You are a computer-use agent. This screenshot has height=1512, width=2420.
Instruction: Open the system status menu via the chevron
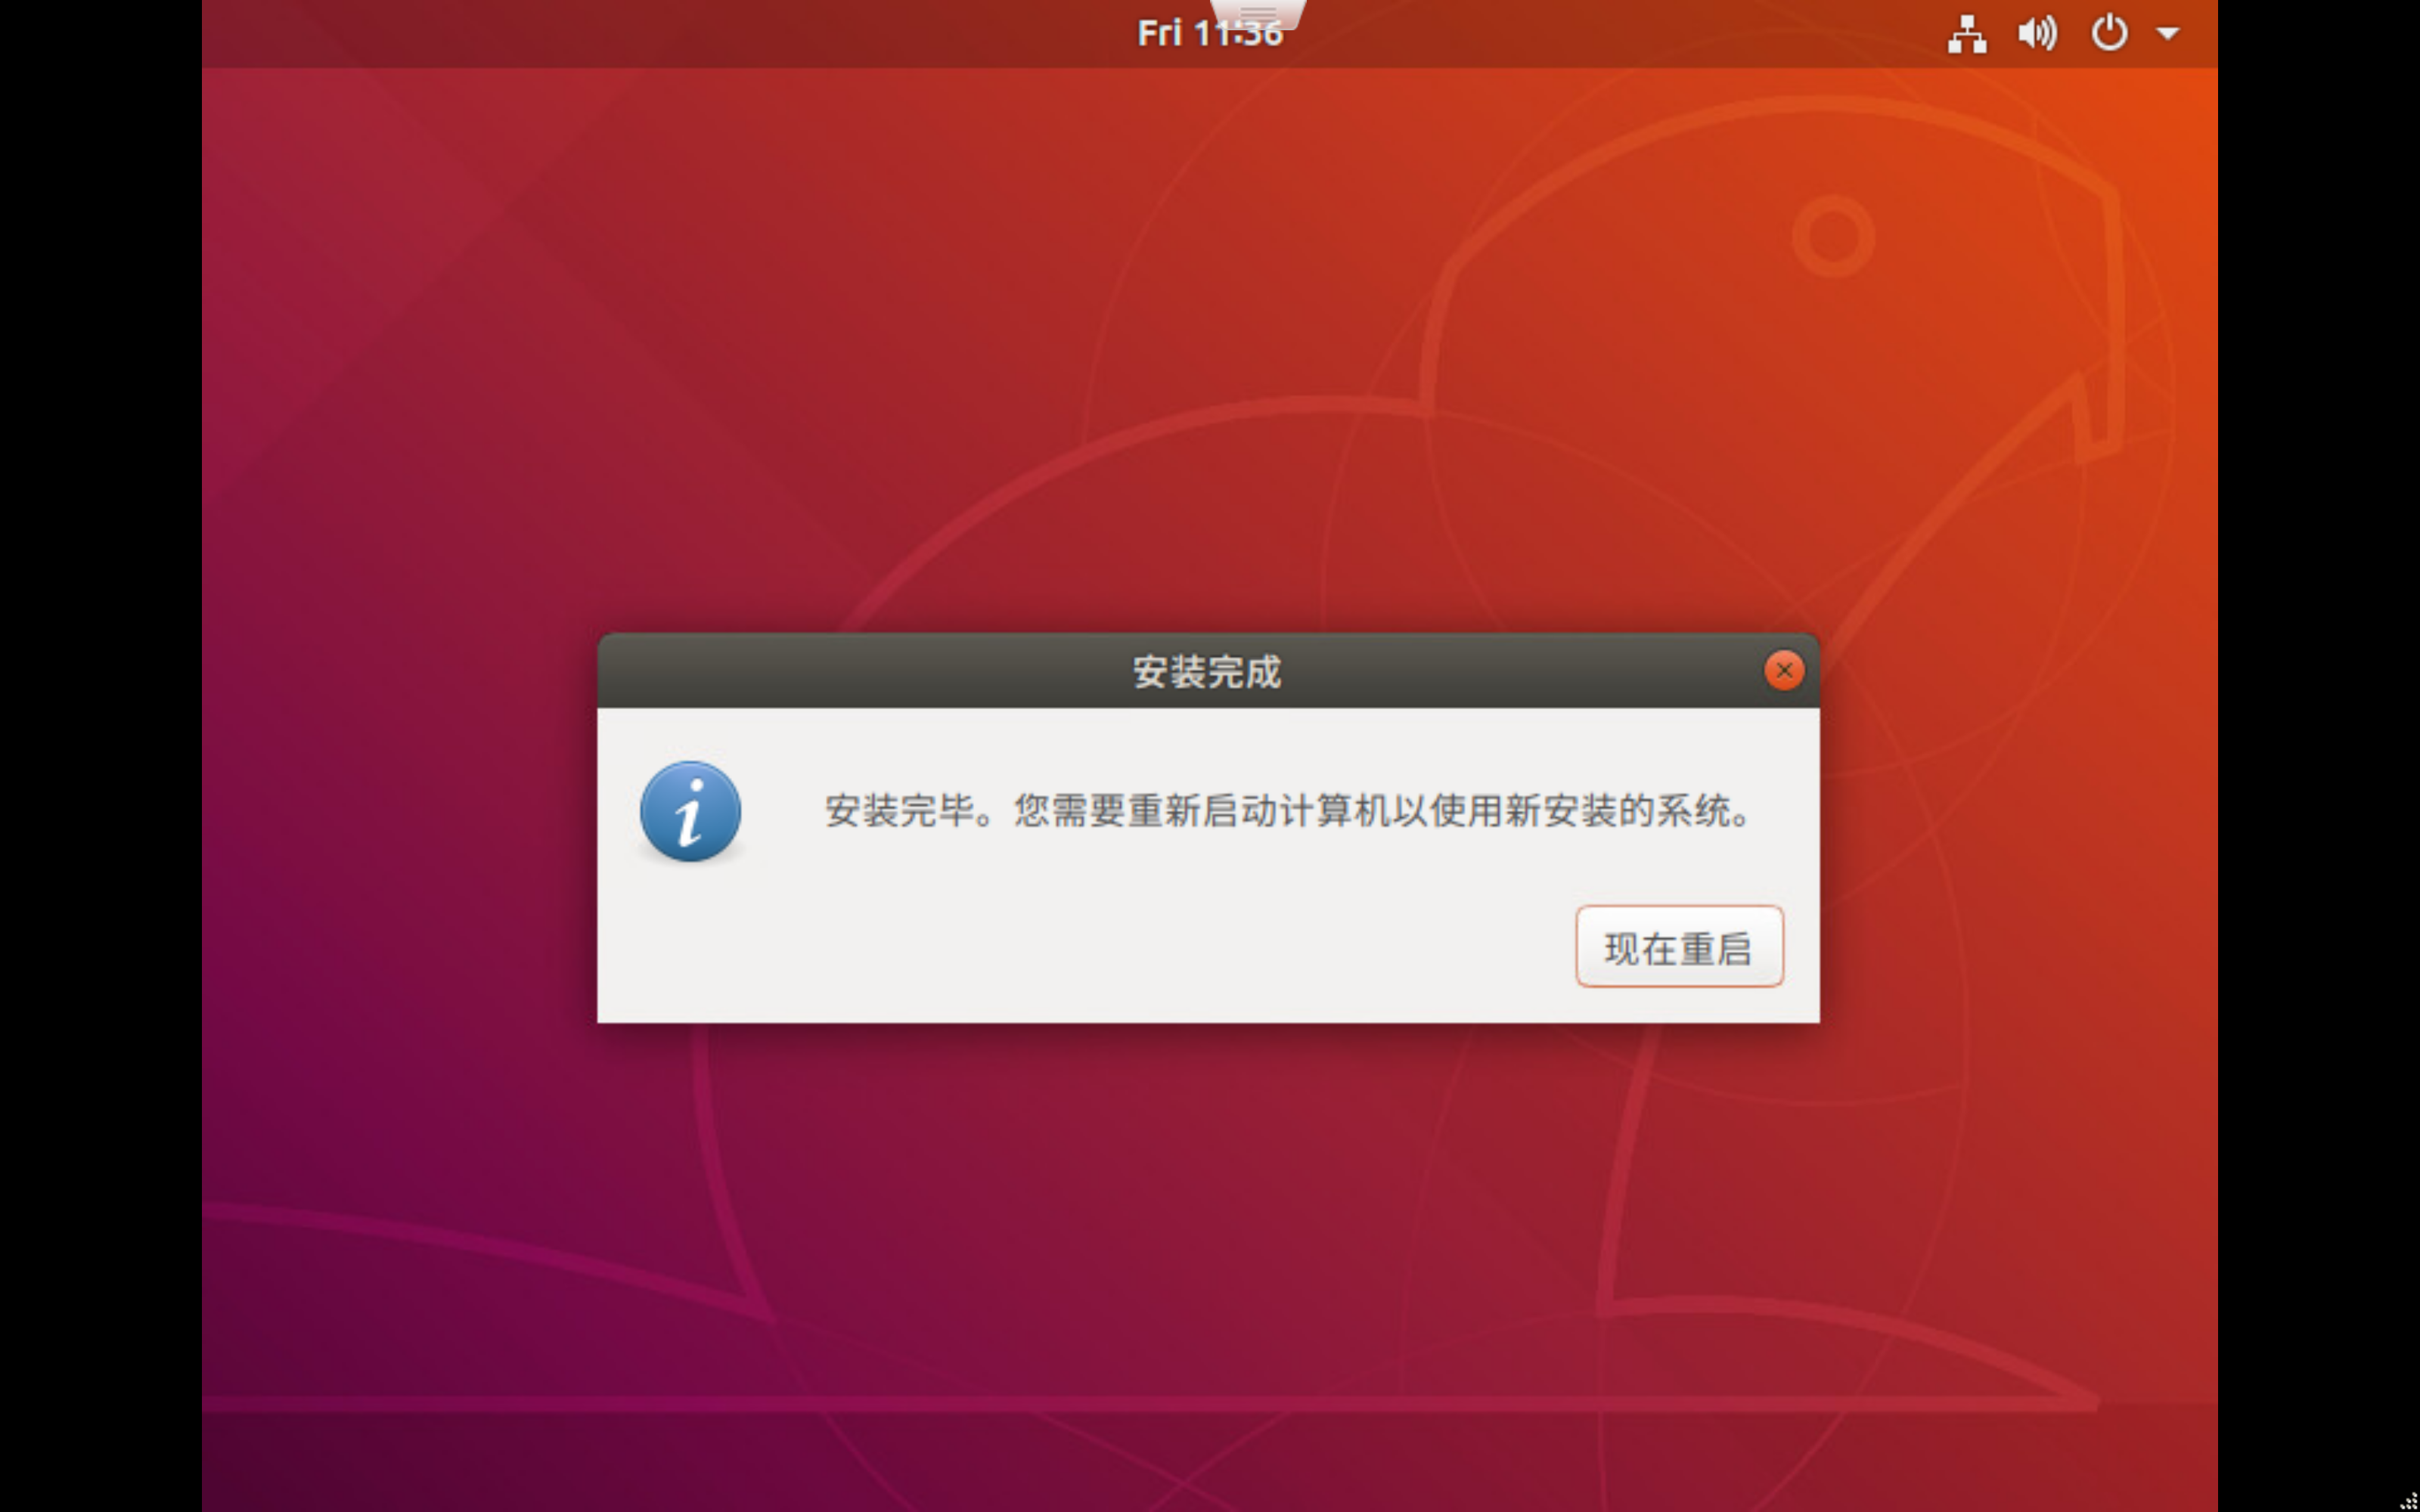pos(2170,33)
